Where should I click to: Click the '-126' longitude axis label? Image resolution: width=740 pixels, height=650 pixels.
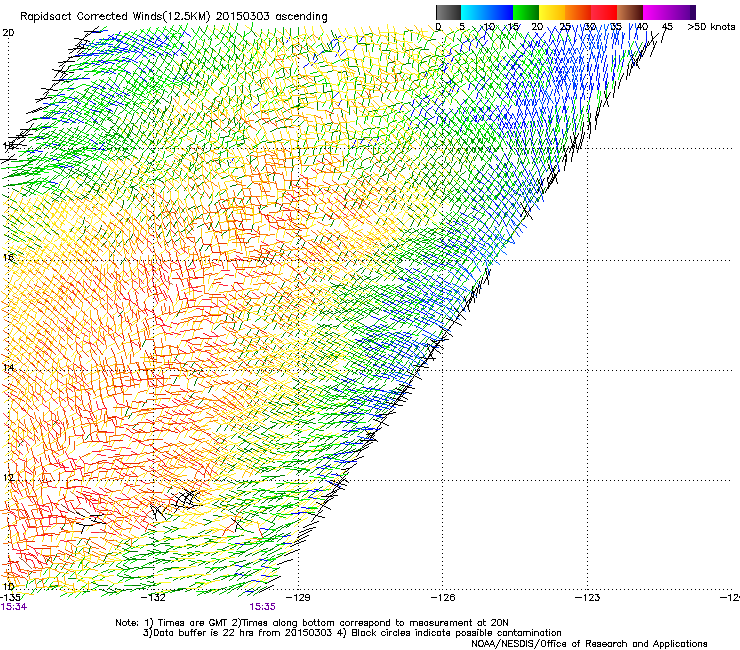coord(443,598)
